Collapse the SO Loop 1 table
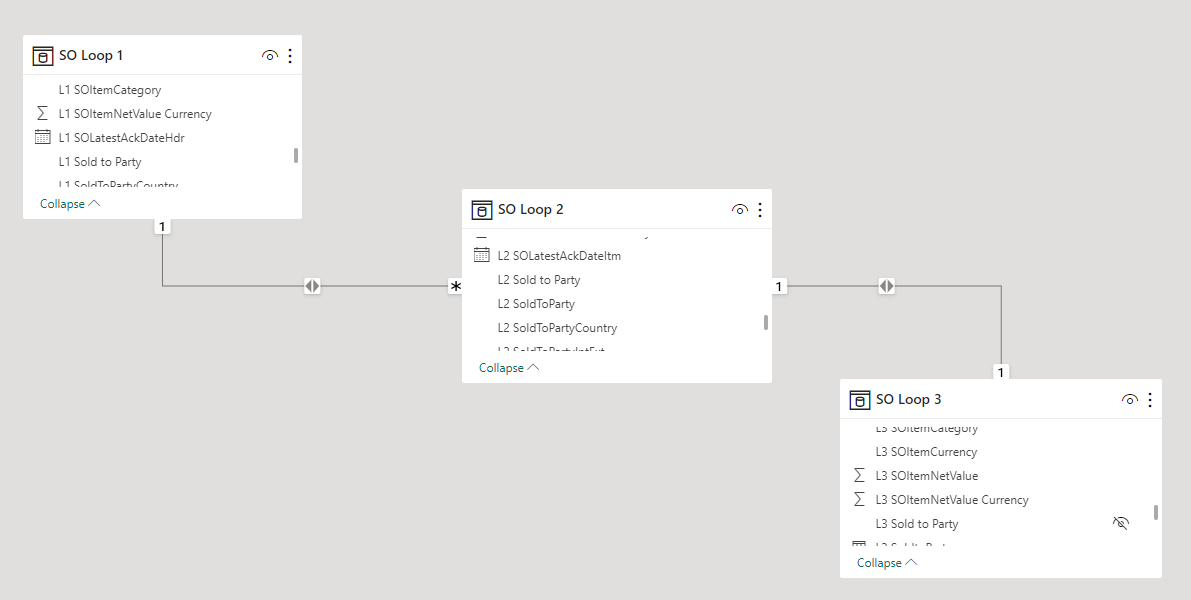Image resolution: width=1191 pixels, height=600 pixels. pyautogui.click(x=70, y=204)
